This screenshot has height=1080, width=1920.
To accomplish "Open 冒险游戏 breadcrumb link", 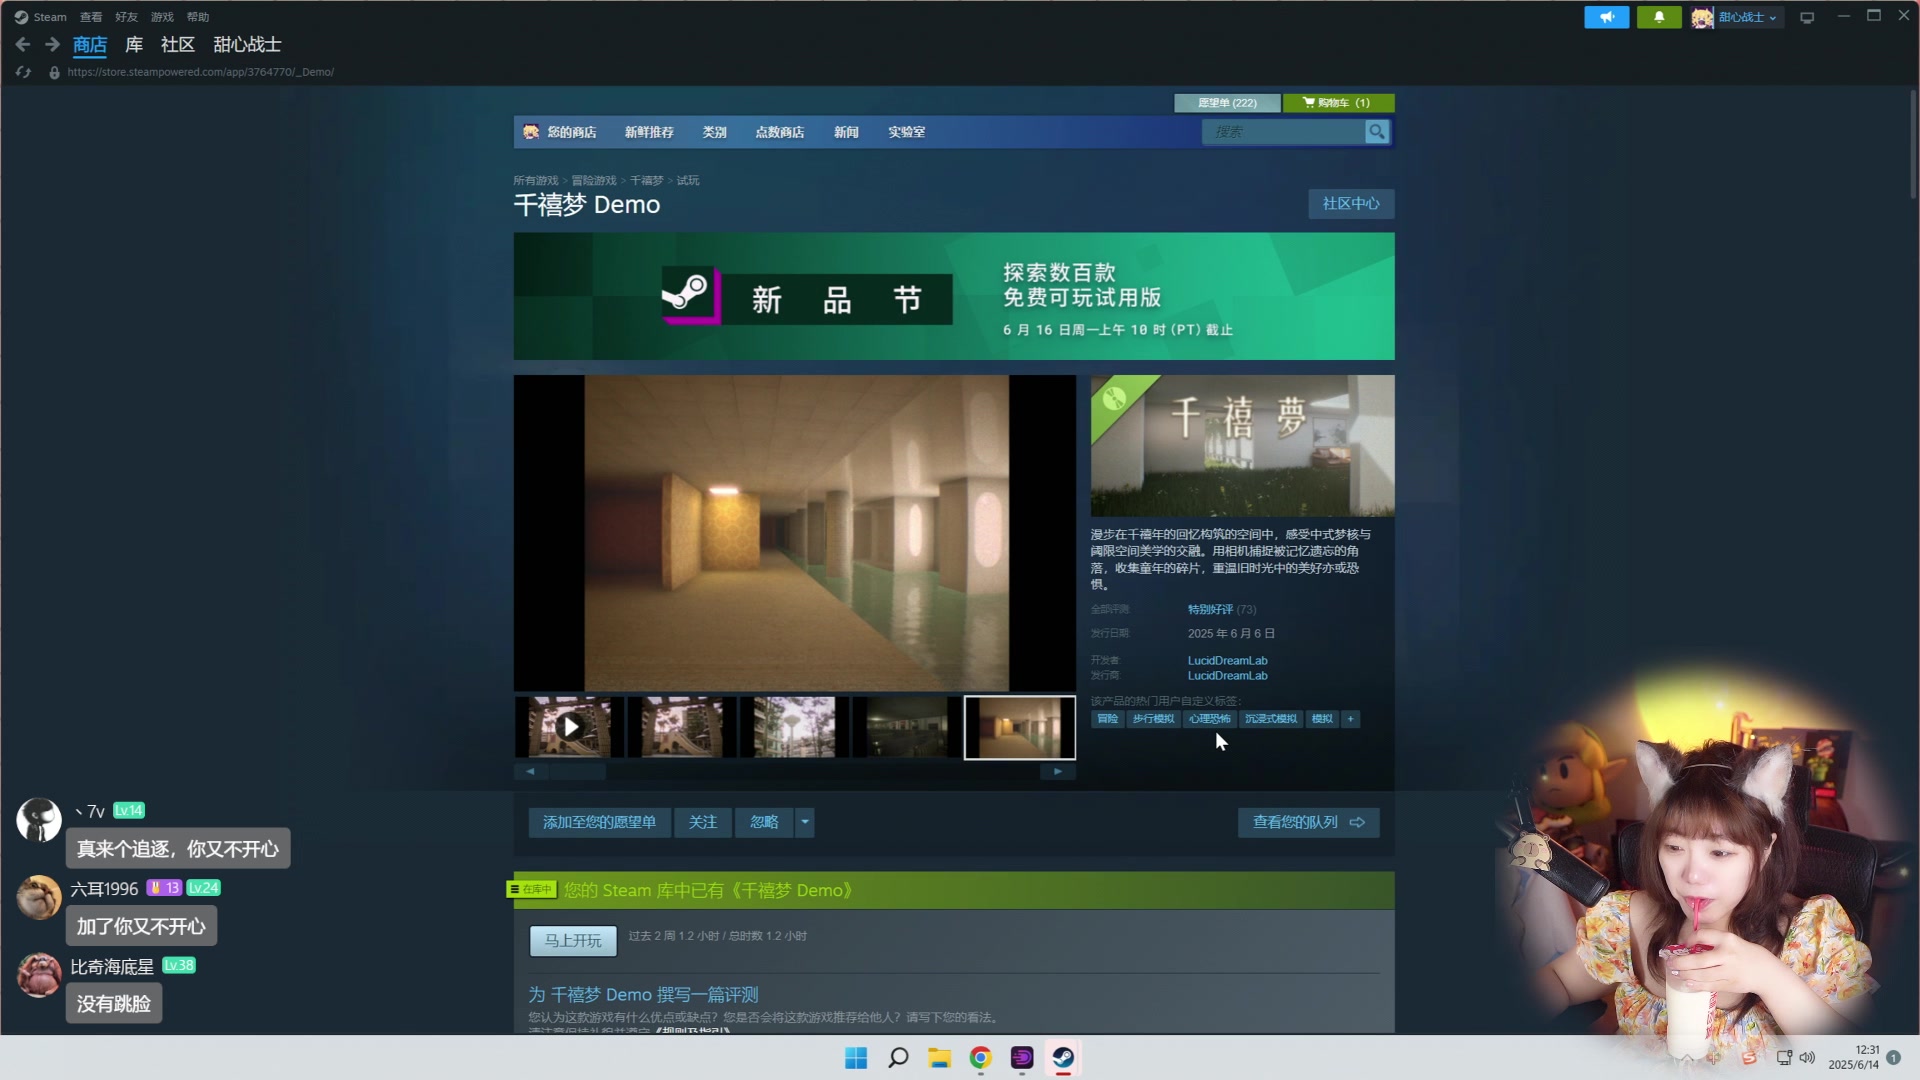I will coord(594,181).
